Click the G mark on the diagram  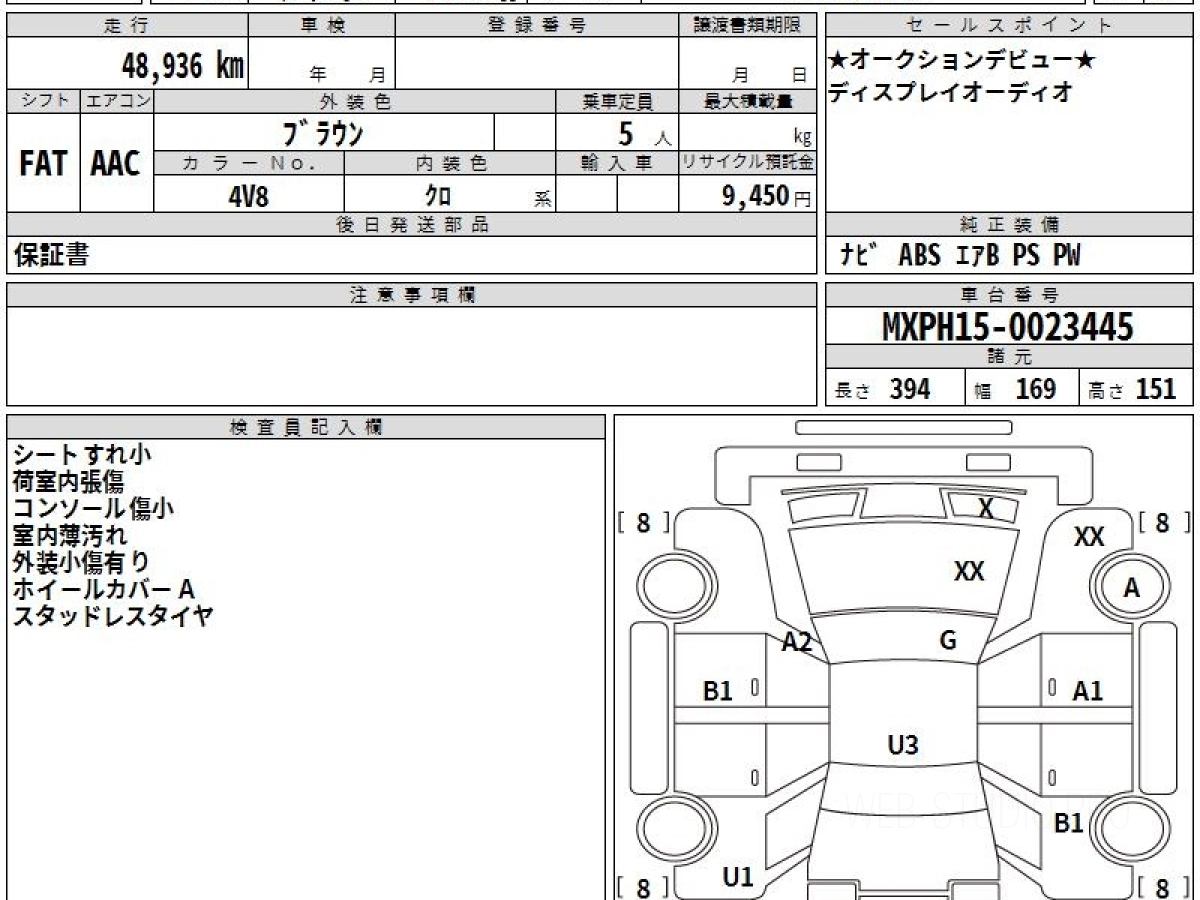(948, 642)
